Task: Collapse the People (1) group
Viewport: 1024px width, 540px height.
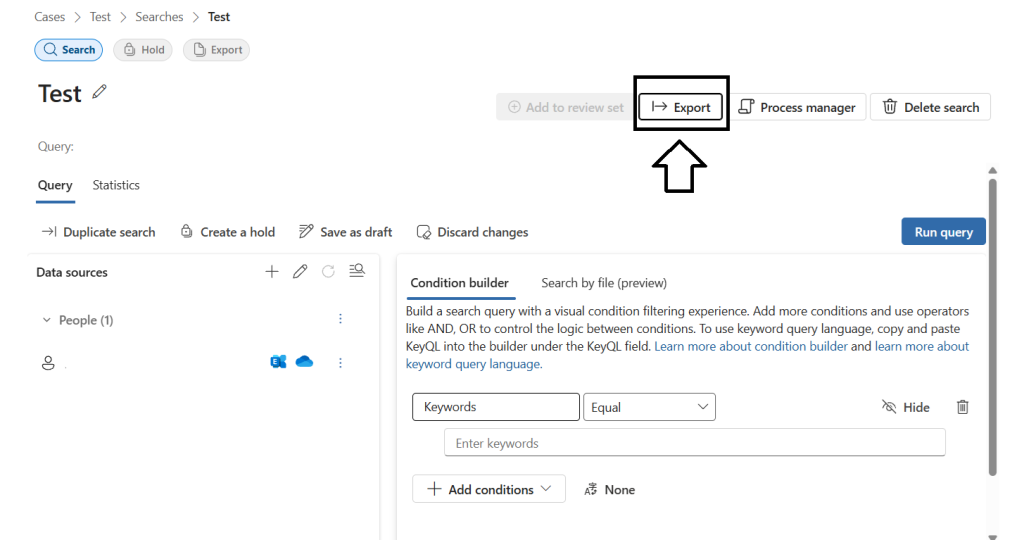Action: 46,320
